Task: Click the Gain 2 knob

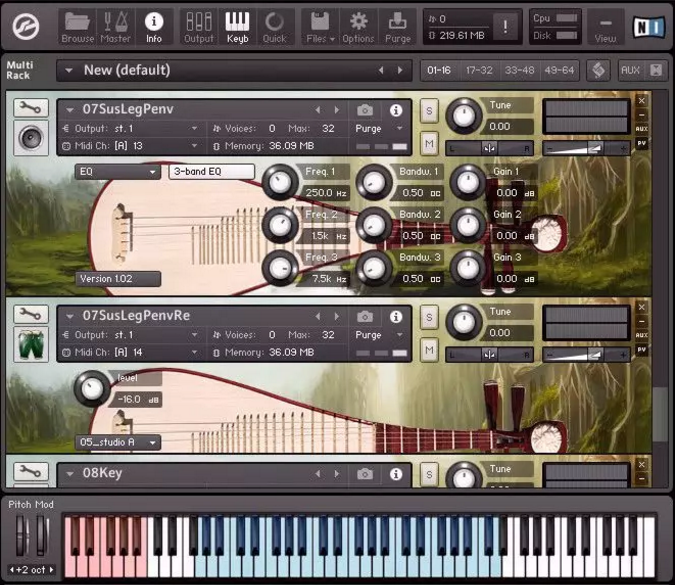Action: coord(468,225)
